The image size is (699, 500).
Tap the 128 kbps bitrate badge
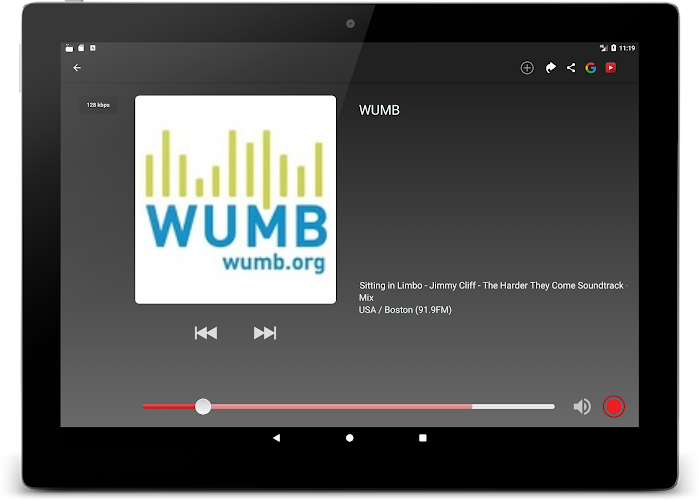click(x=98, y=105)
